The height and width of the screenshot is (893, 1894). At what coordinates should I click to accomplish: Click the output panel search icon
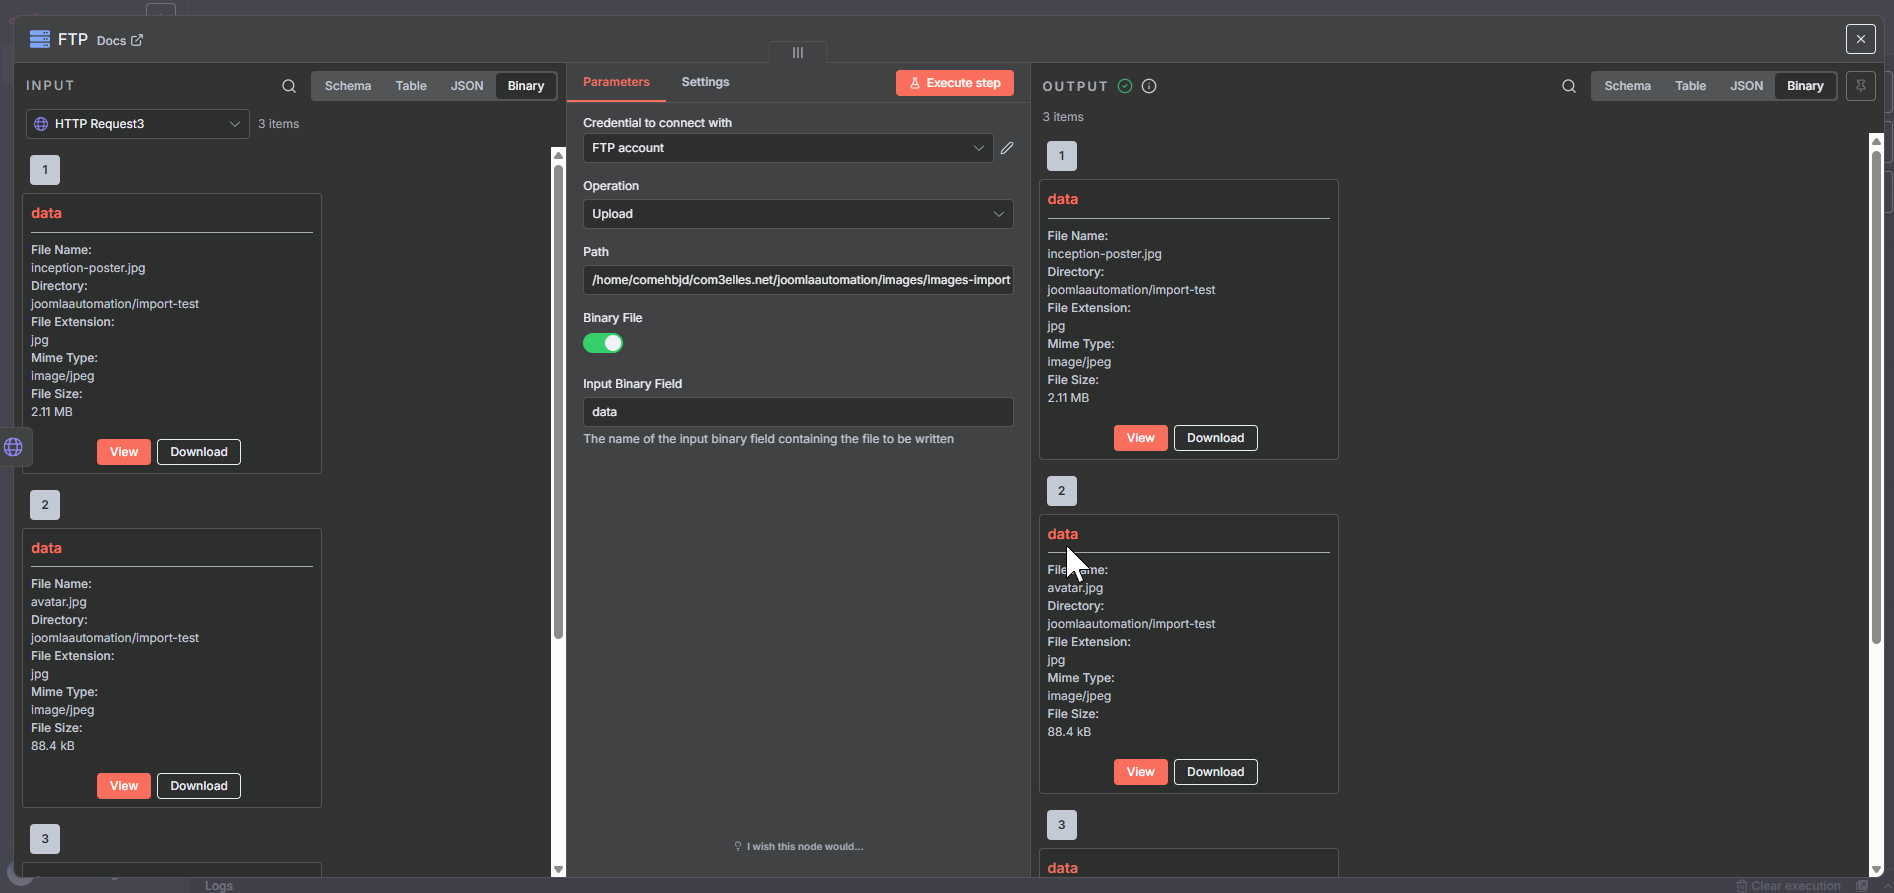coord(1569,86)
